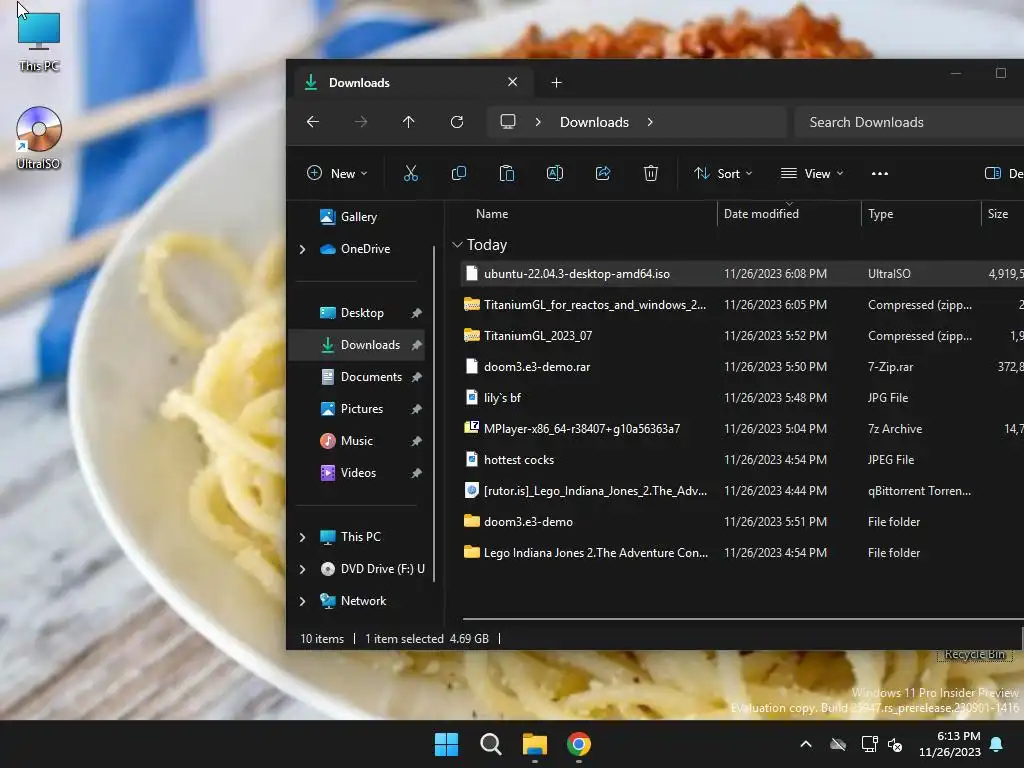Select doom3.e3-demo.rar file
This screenshot has height=768, width=1024.
click(x=742, y=366)
